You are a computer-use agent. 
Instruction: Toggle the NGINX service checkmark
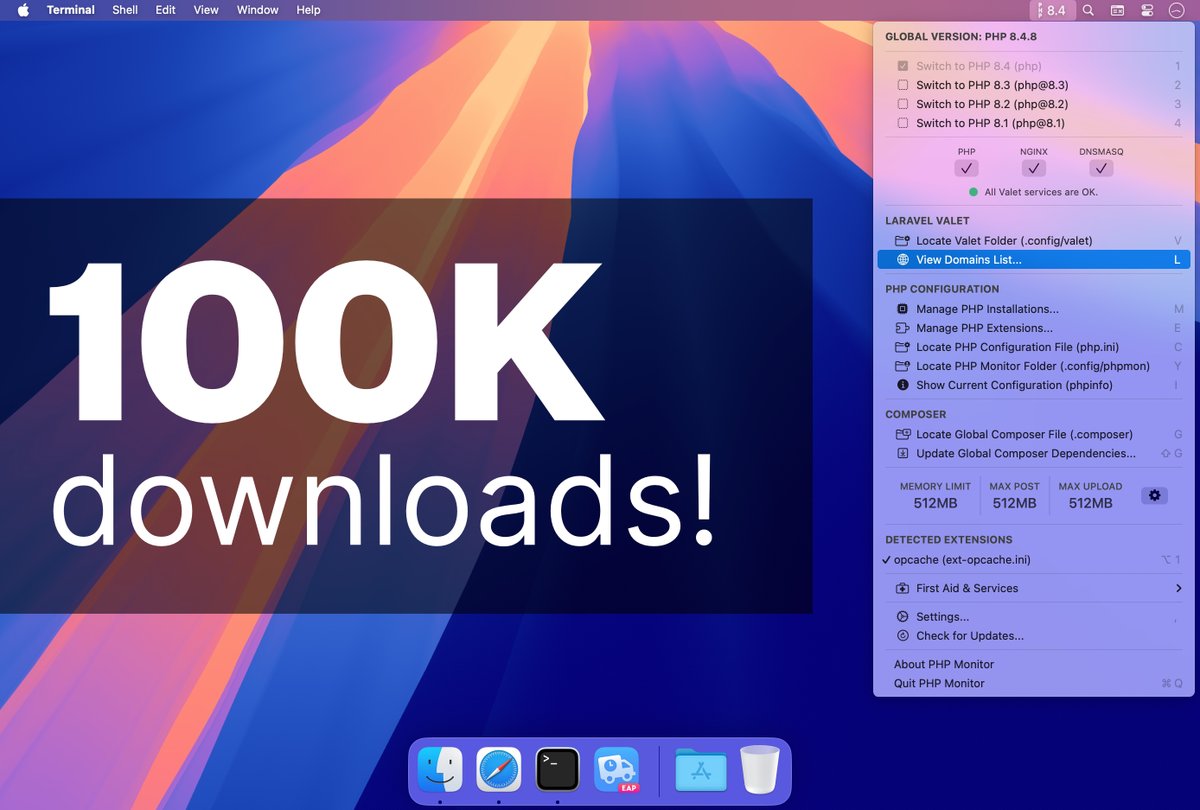(x=1034, y=168)
